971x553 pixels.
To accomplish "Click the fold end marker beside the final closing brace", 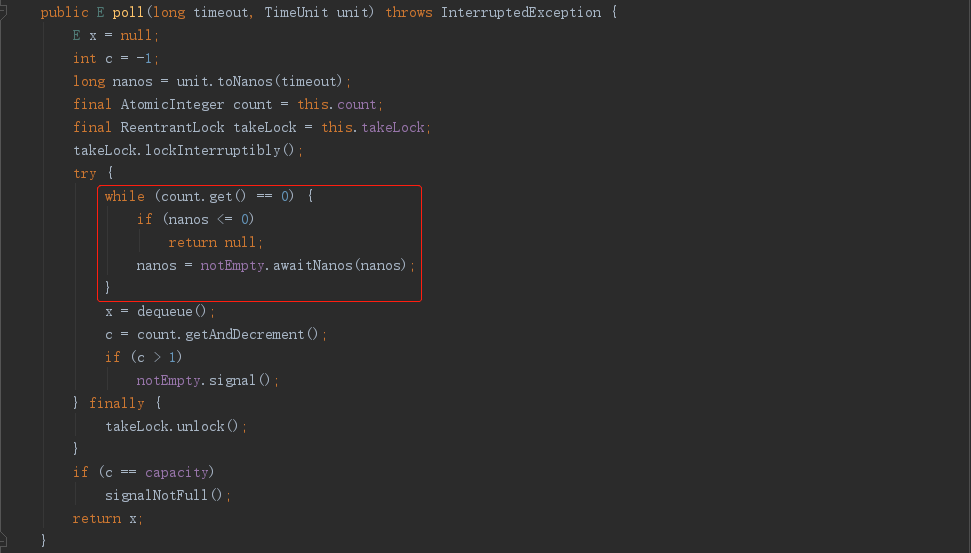I will 3,539.
